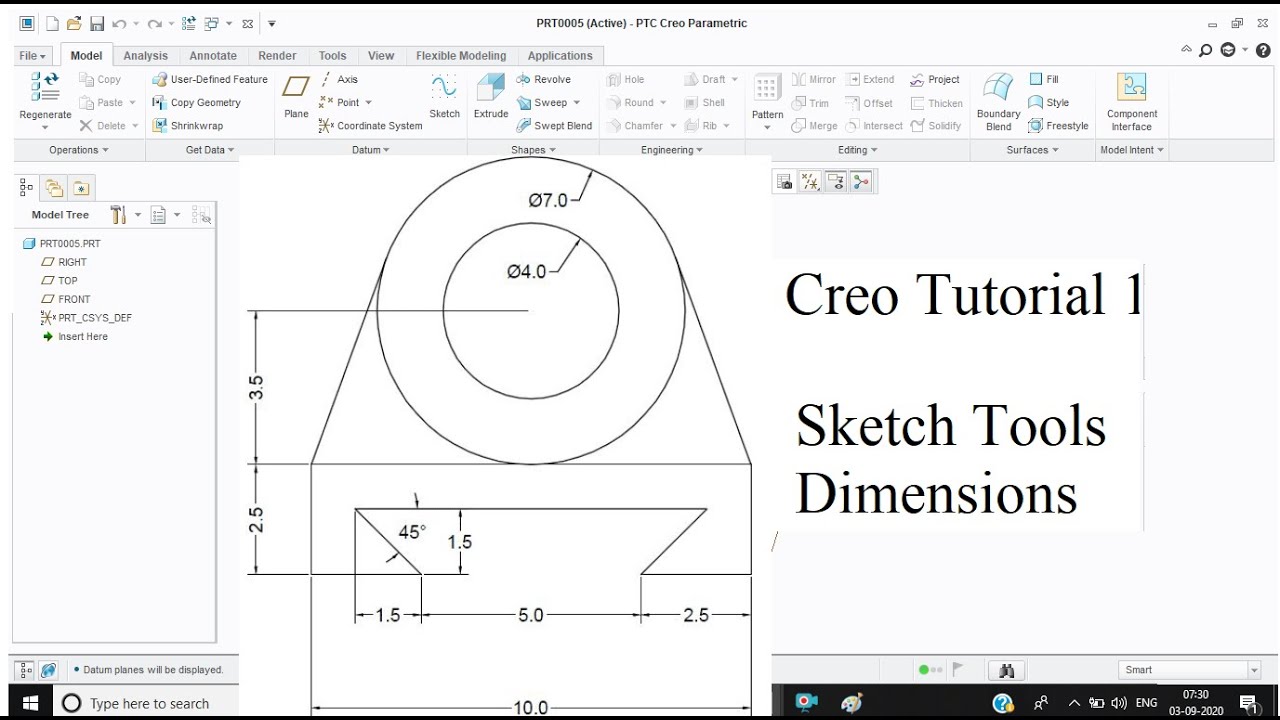Open the Render tab
The image size is (1280, 720).
(x=277, y=56)
